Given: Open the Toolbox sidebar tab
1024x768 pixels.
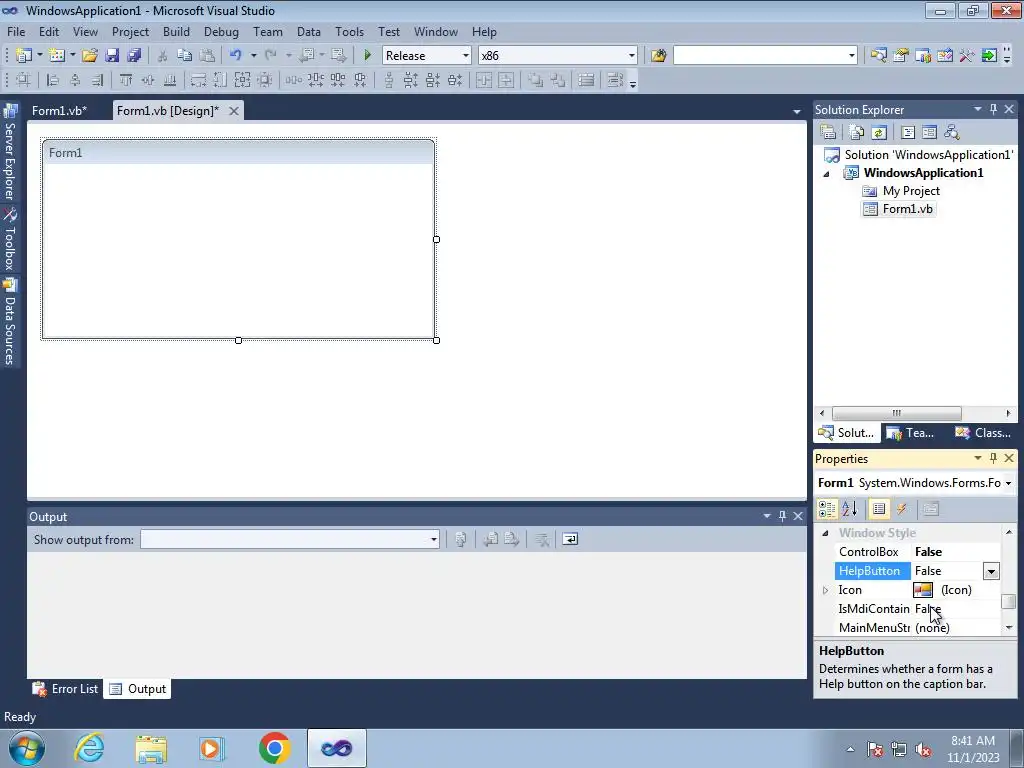Looking at the screenshot, I should (x=10, y=241).
